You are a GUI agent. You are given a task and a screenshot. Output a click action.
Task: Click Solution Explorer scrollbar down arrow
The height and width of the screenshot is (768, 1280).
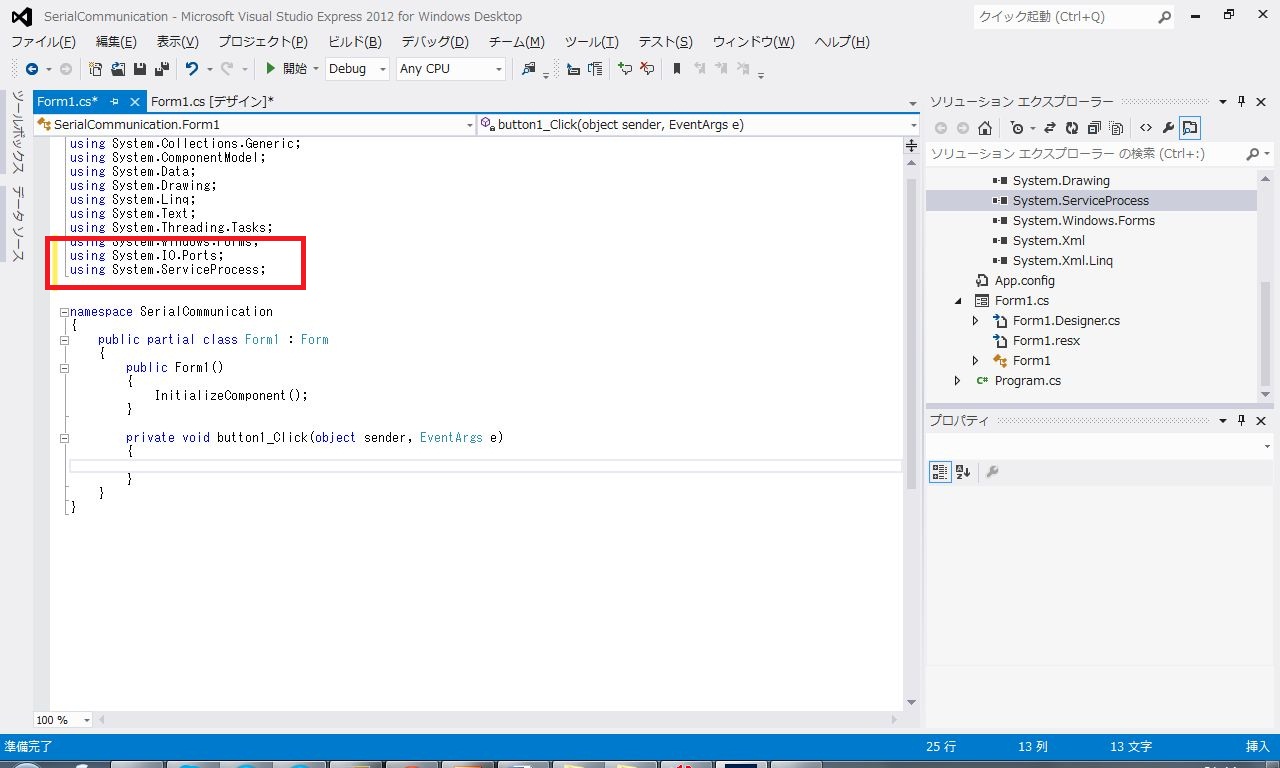click(1266, 397)
